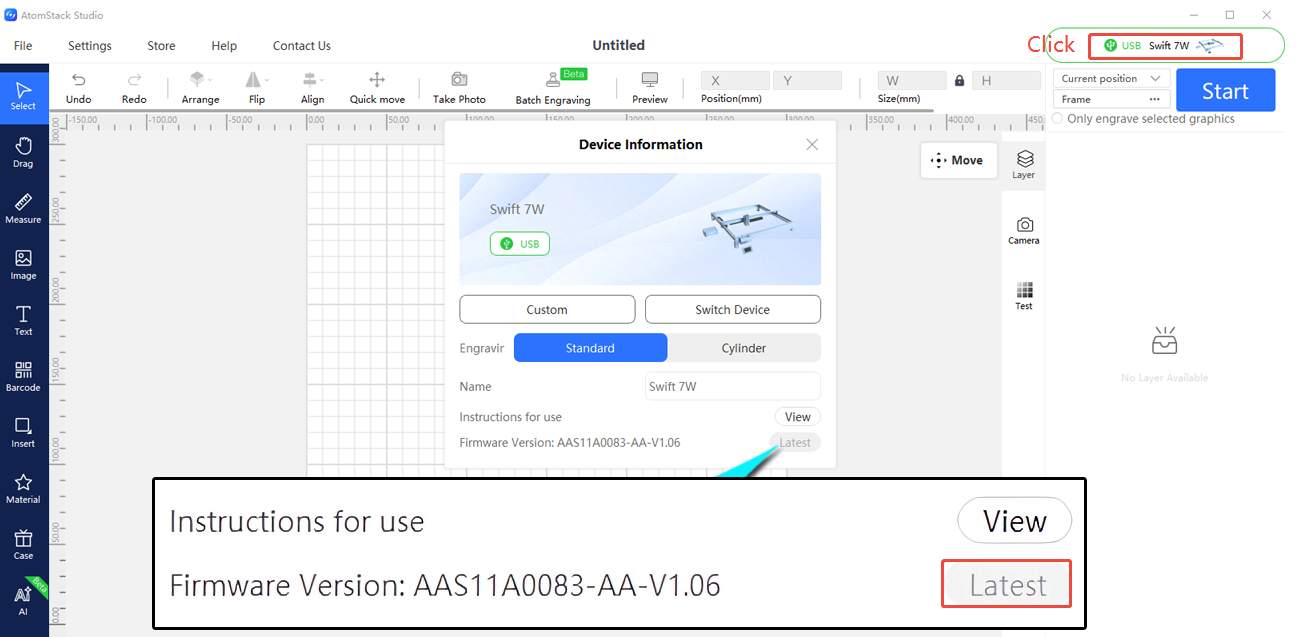This screenshot has width=1296, height=637.
Task: Select the Standard engraving mode
Action: point(590,348)
